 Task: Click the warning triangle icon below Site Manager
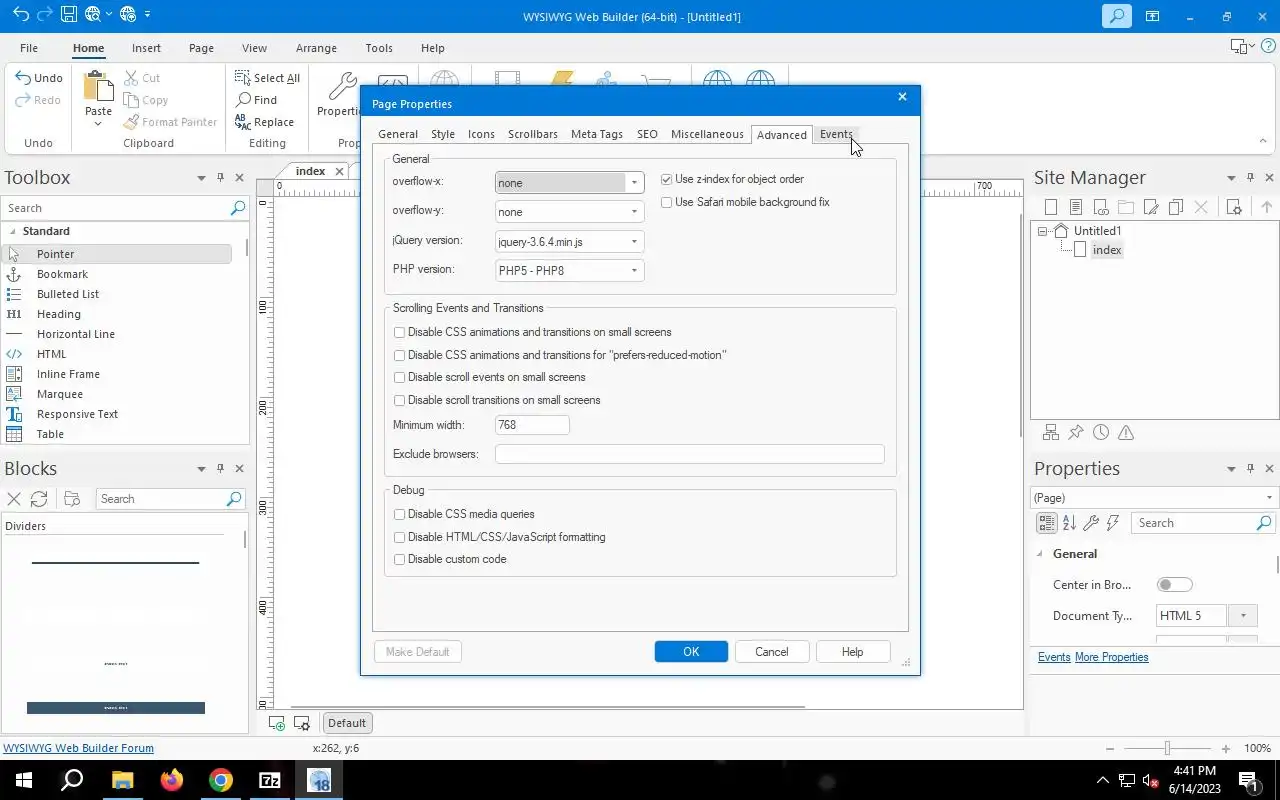coord(1126,433)
